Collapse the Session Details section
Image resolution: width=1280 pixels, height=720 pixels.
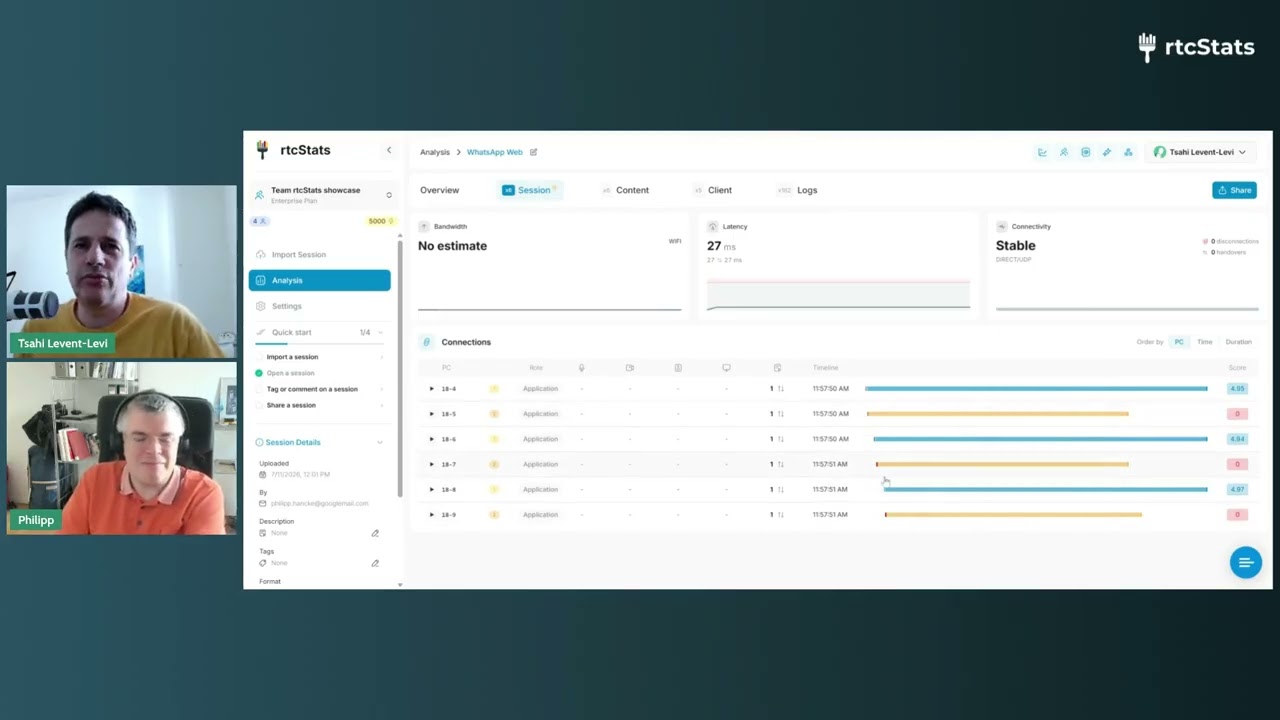point(379,442)
